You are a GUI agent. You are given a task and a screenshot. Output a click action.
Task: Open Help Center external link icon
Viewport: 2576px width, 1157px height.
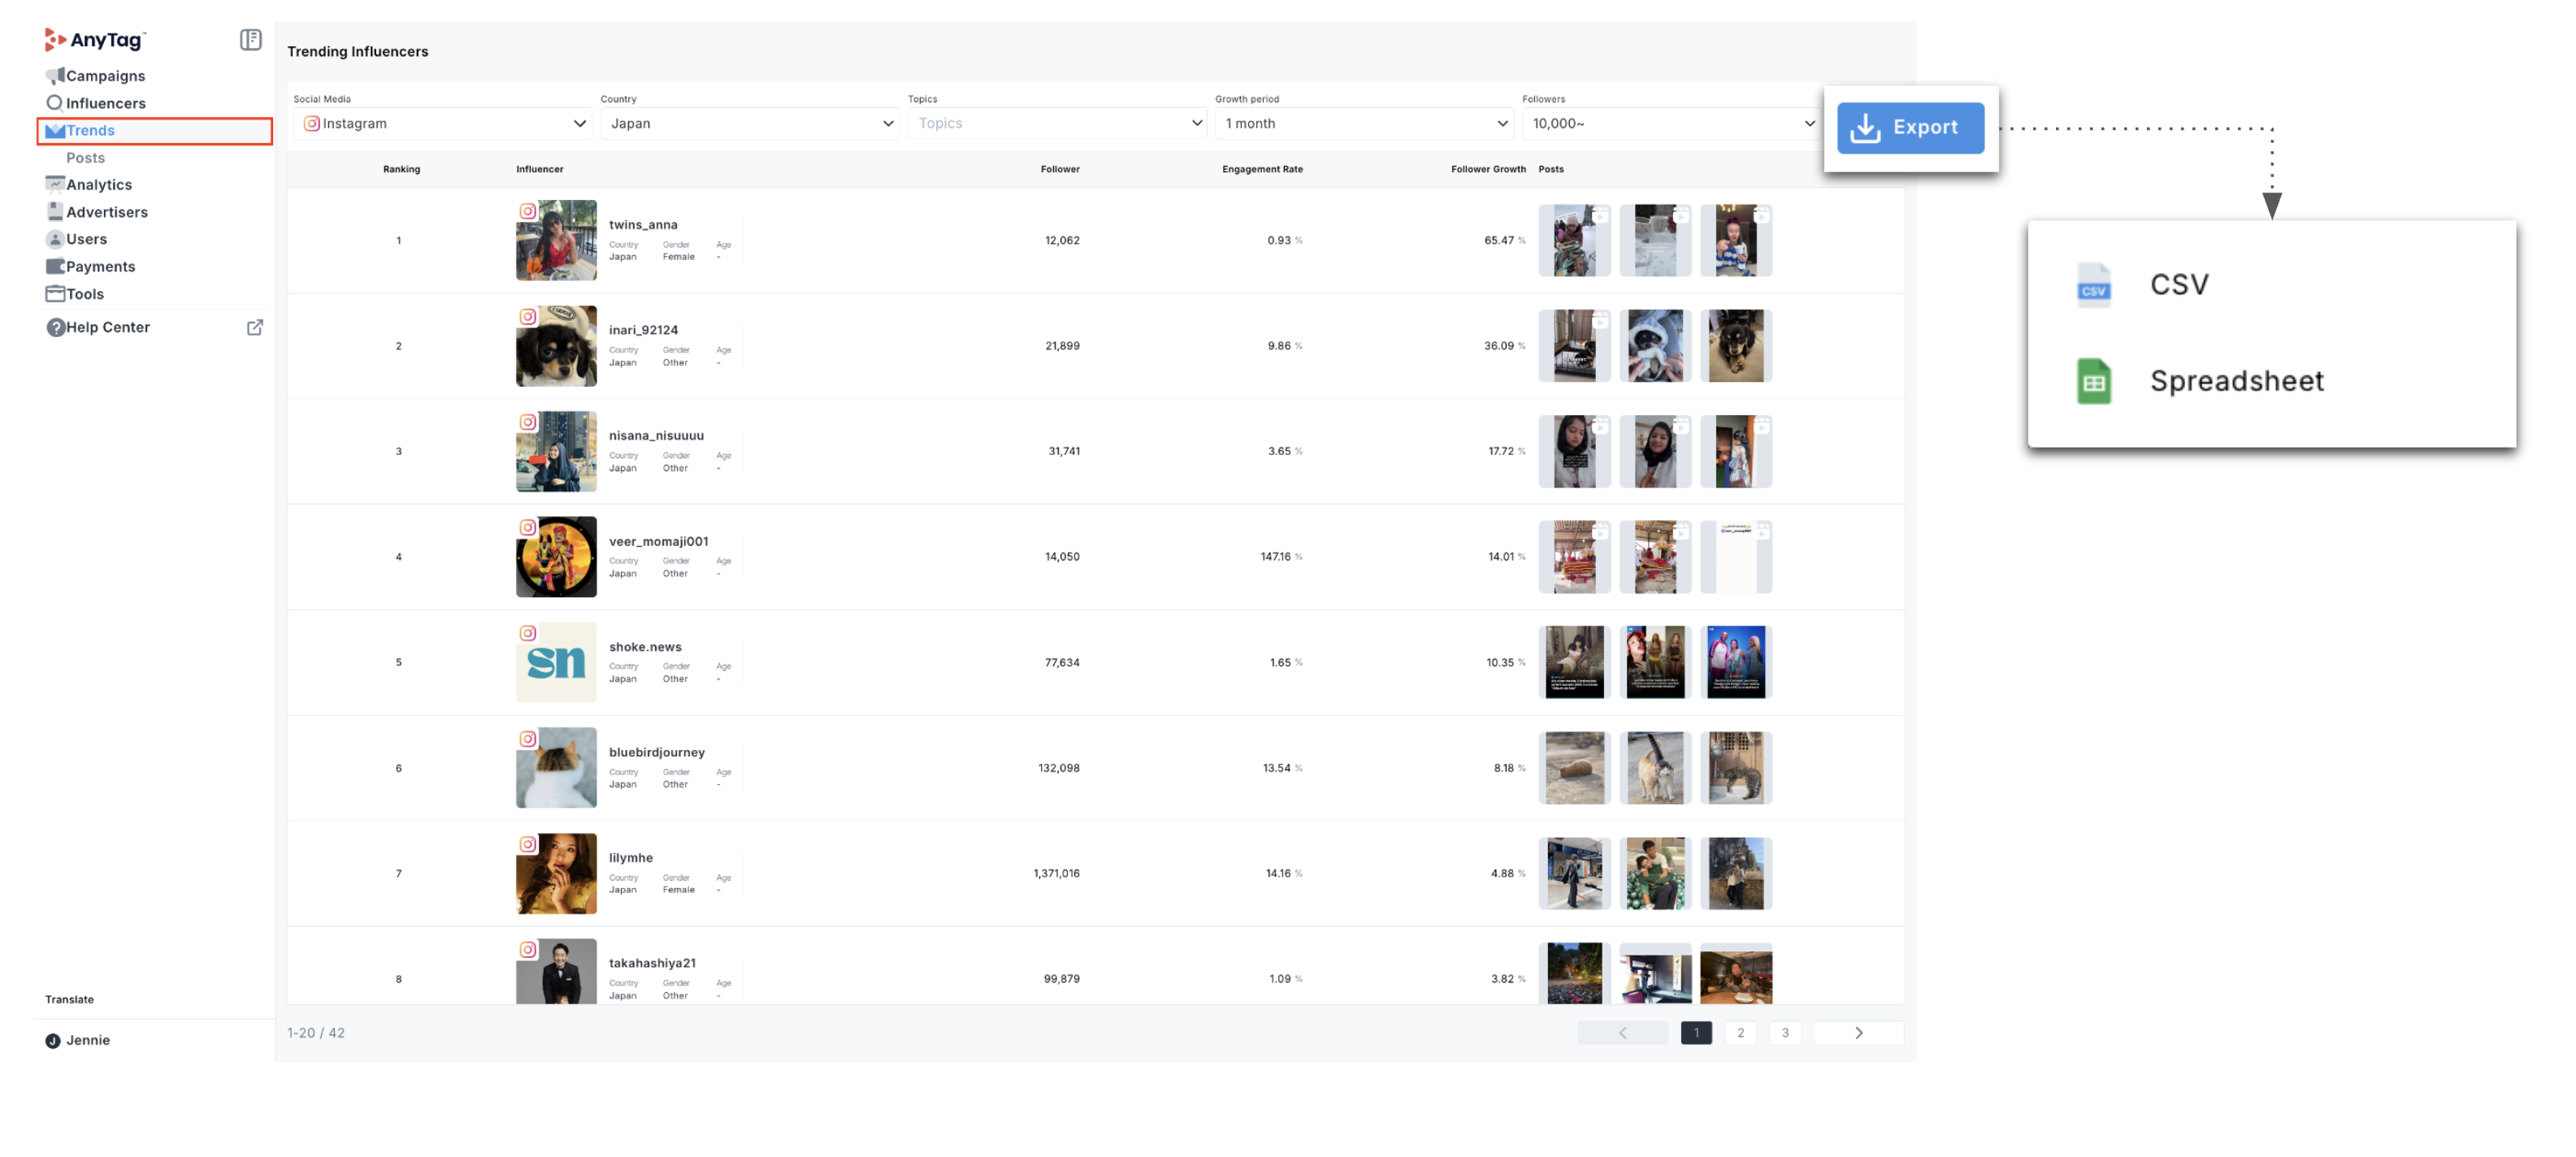(255, 327)
